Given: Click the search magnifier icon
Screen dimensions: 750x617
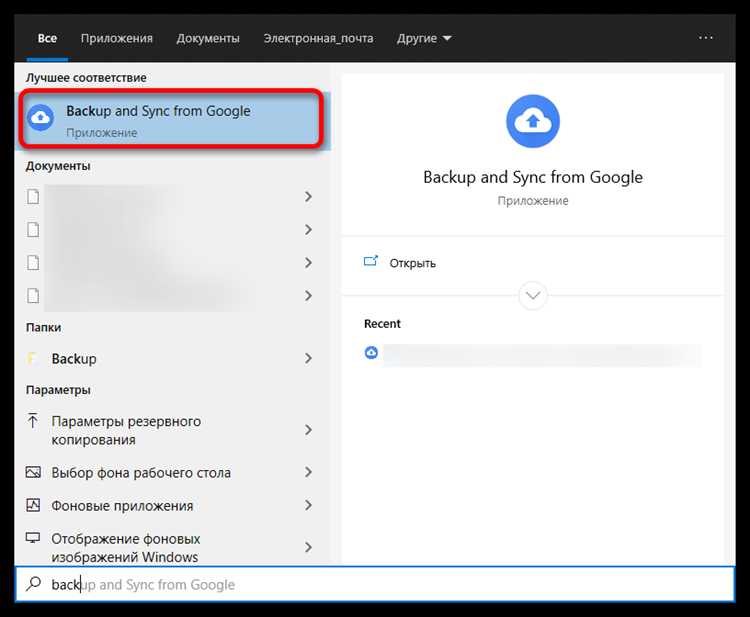Looking at the screenshot, I should pyautogui.click(x=33, y=584).
